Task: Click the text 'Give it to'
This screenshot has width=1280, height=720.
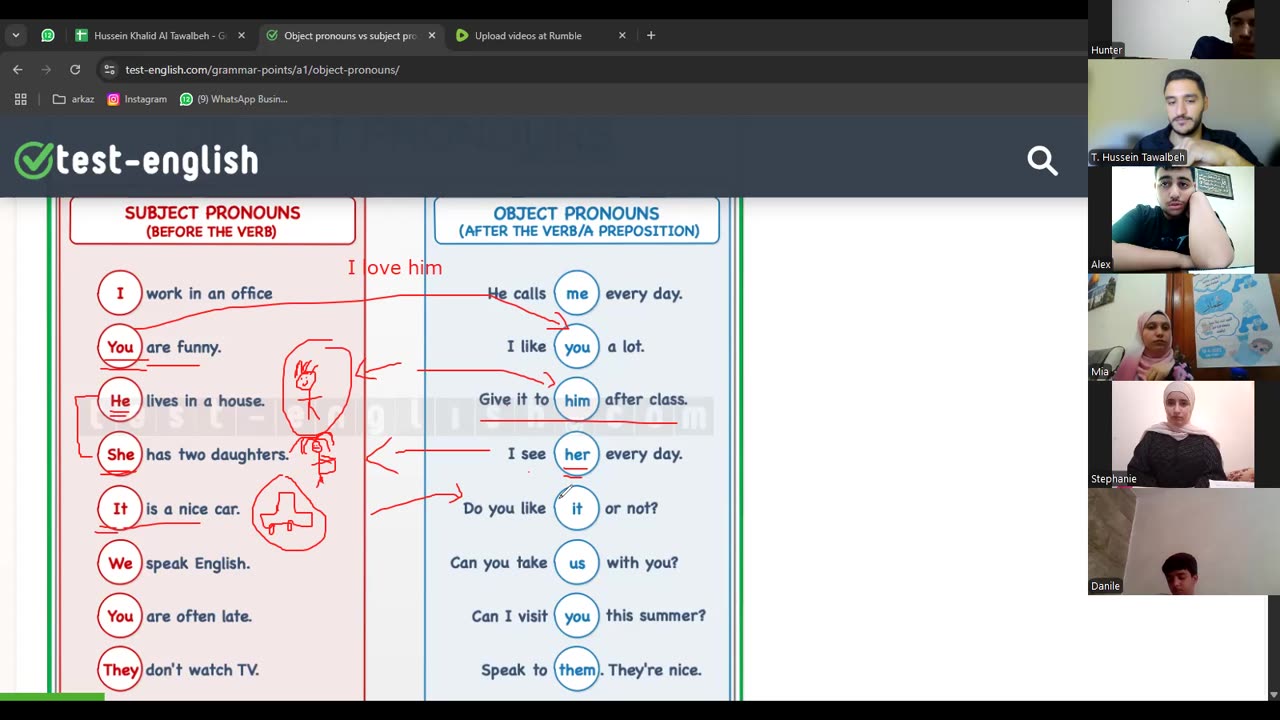Action: [514, 399]
